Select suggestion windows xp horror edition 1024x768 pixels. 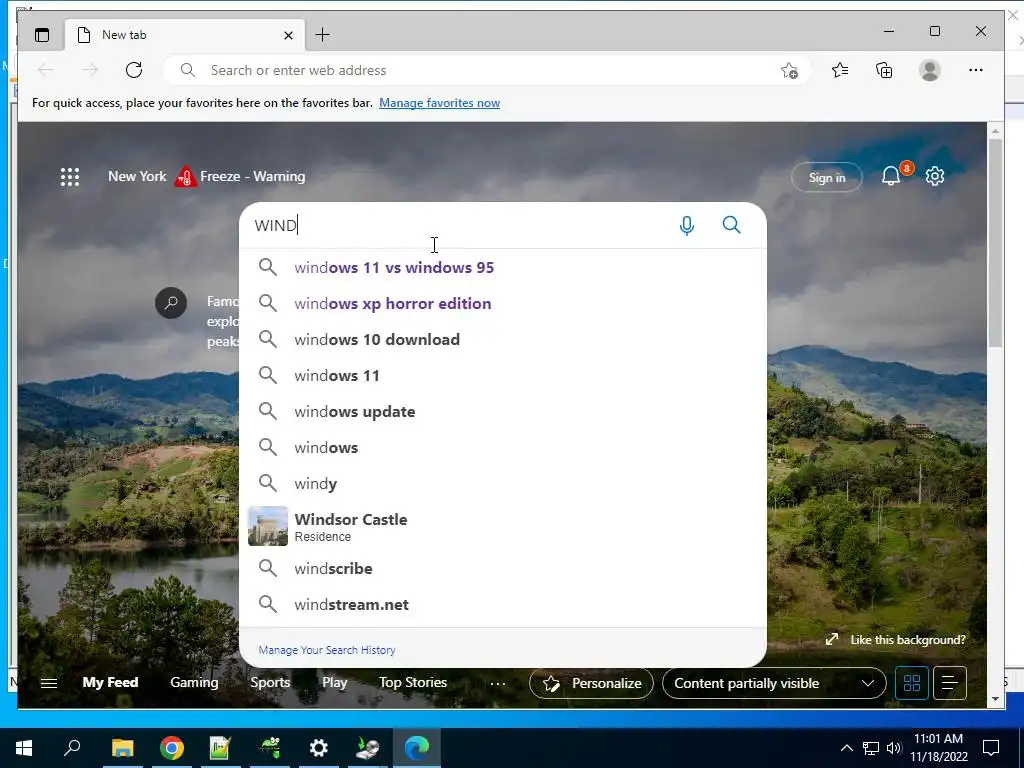coord(503,304)
